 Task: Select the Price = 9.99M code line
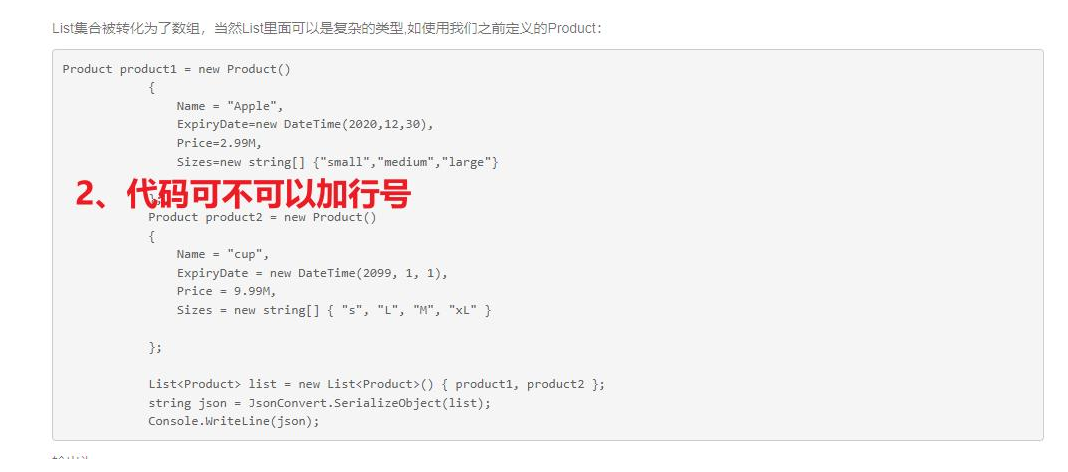point(226,292)
